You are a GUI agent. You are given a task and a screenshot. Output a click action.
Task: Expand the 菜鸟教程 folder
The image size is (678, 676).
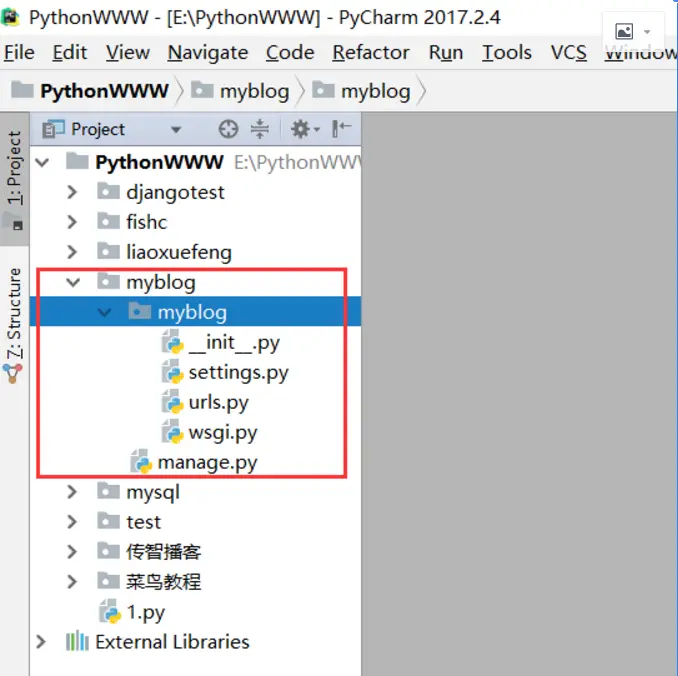click(x=72, y=582)
